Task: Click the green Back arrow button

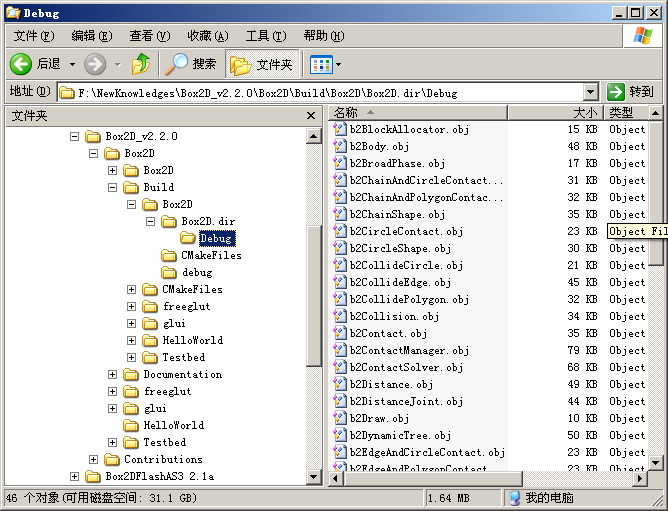Action: [x=21, y=64]
